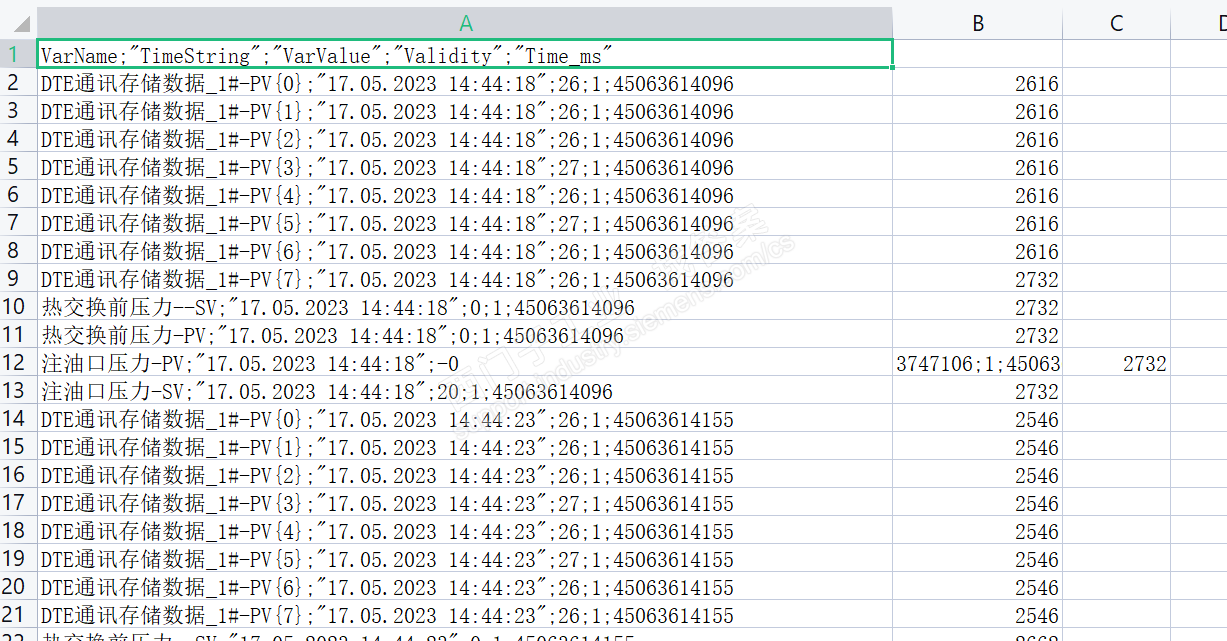This screenshot has height=641, width=1227.
Task: Click cell containing DTE PV{3} at 14:44:18
Action: tap(465, 167)
